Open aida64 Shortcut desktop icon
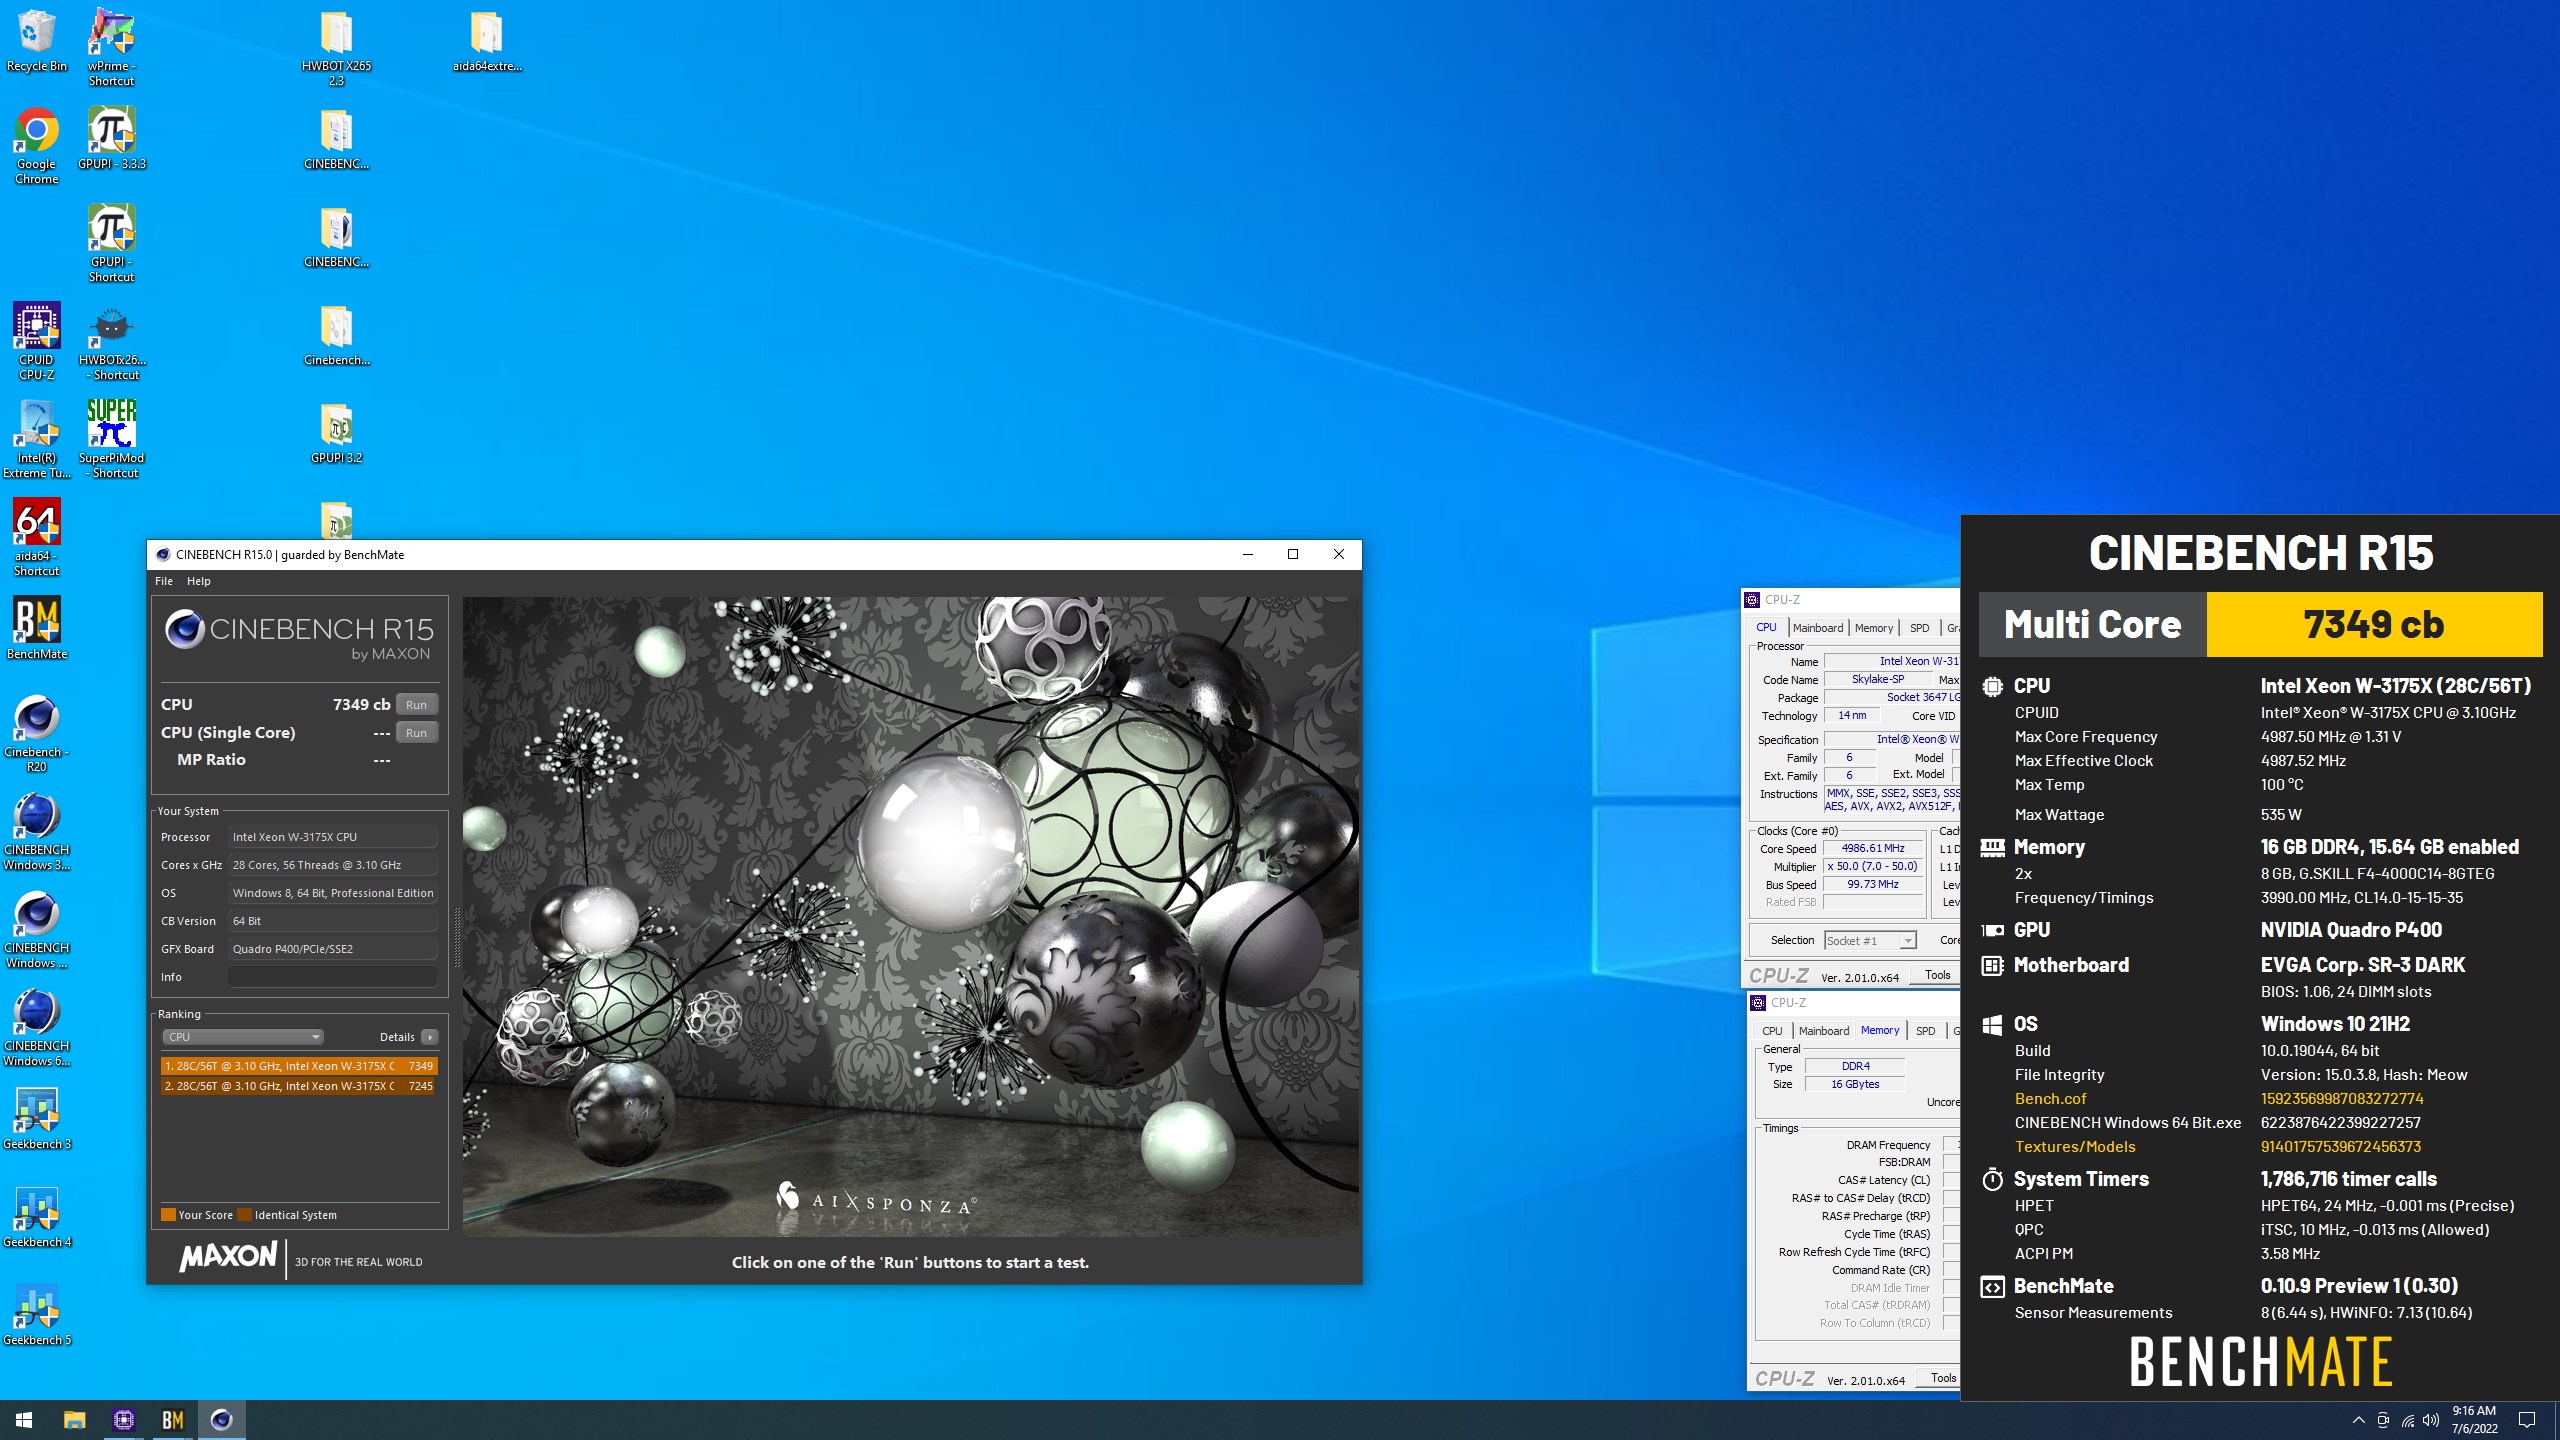The height and width of the screenshot is (1440, 2560). 37,538
